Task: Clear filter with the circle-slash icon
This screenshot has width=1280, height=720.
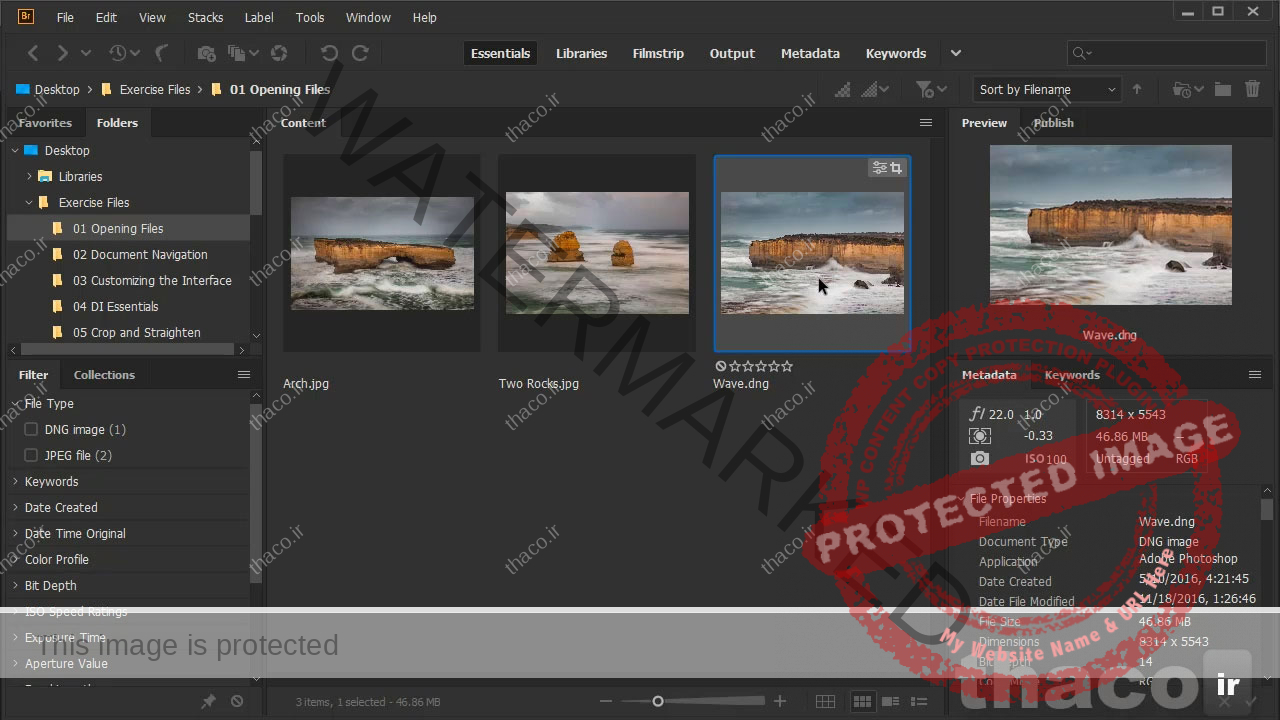Action: click(237, 702)
